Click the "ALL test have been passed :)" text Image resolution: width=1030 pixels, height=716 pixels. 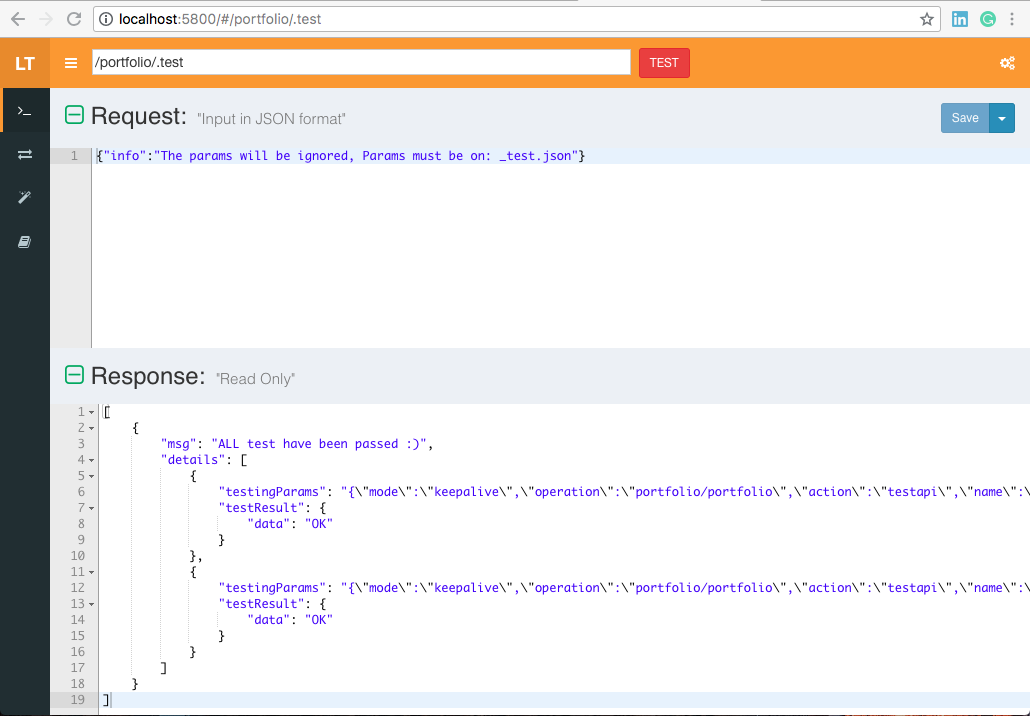point(319,444)
